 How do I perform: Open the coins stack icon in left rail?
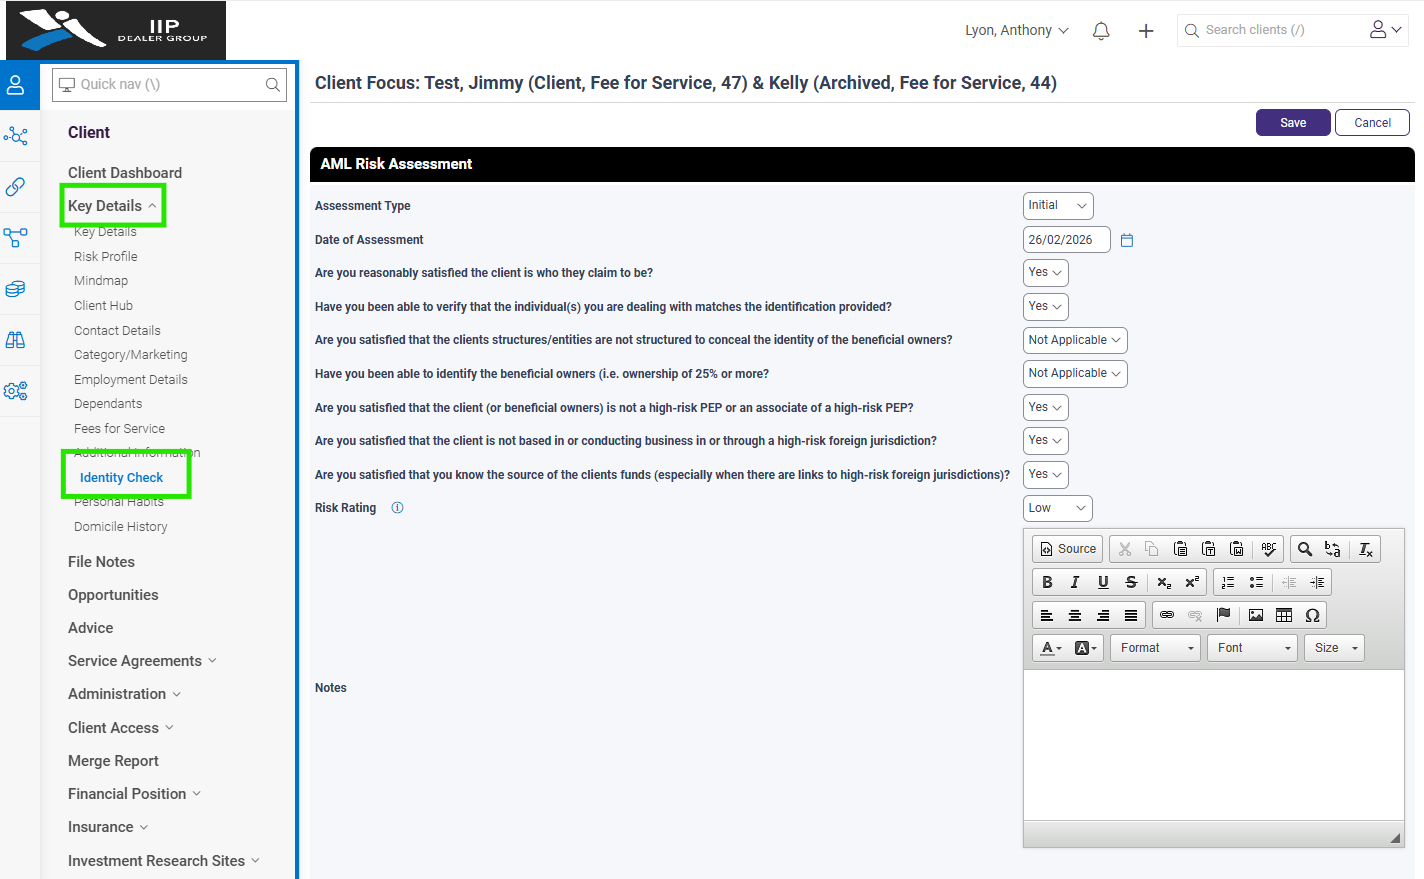(16, 289)
